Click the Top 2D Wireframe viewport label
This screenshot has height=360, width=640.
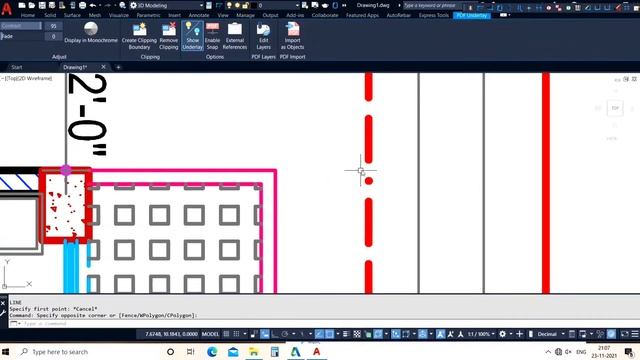point(27,78)
